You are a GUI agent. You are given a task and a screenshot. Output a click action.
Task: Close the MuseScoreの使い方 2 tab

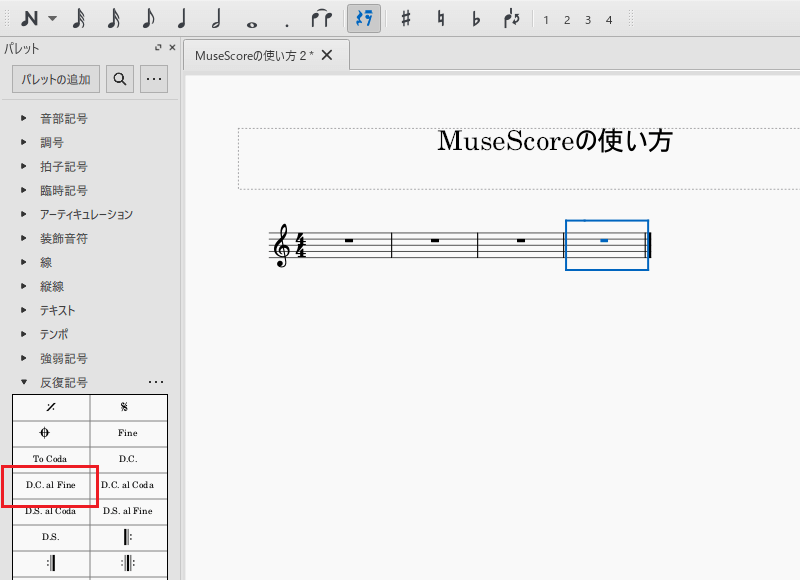327,55
